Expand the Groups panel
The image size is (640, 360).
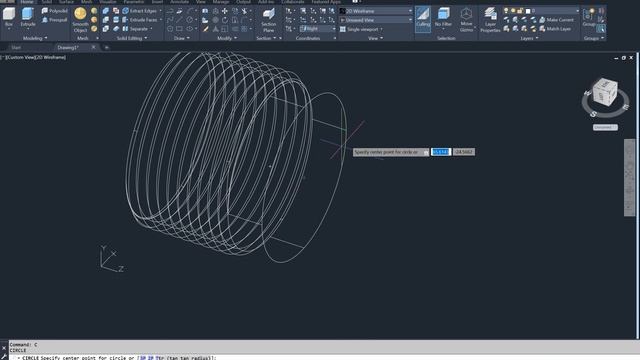tap(594, 38)
